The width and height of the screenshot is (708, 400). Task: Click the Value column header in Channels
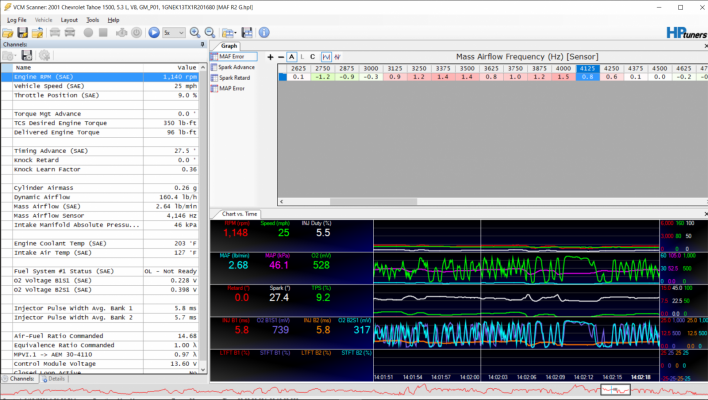pos(171,67)
